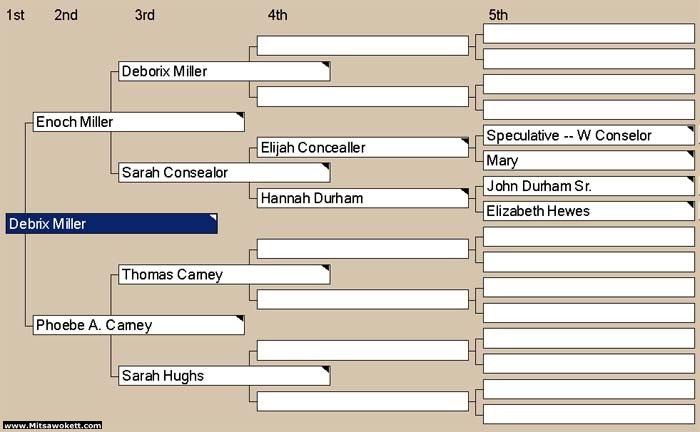Select the Mary box in the 5th generation
This screenshot has width=700, height=432.
589,160
